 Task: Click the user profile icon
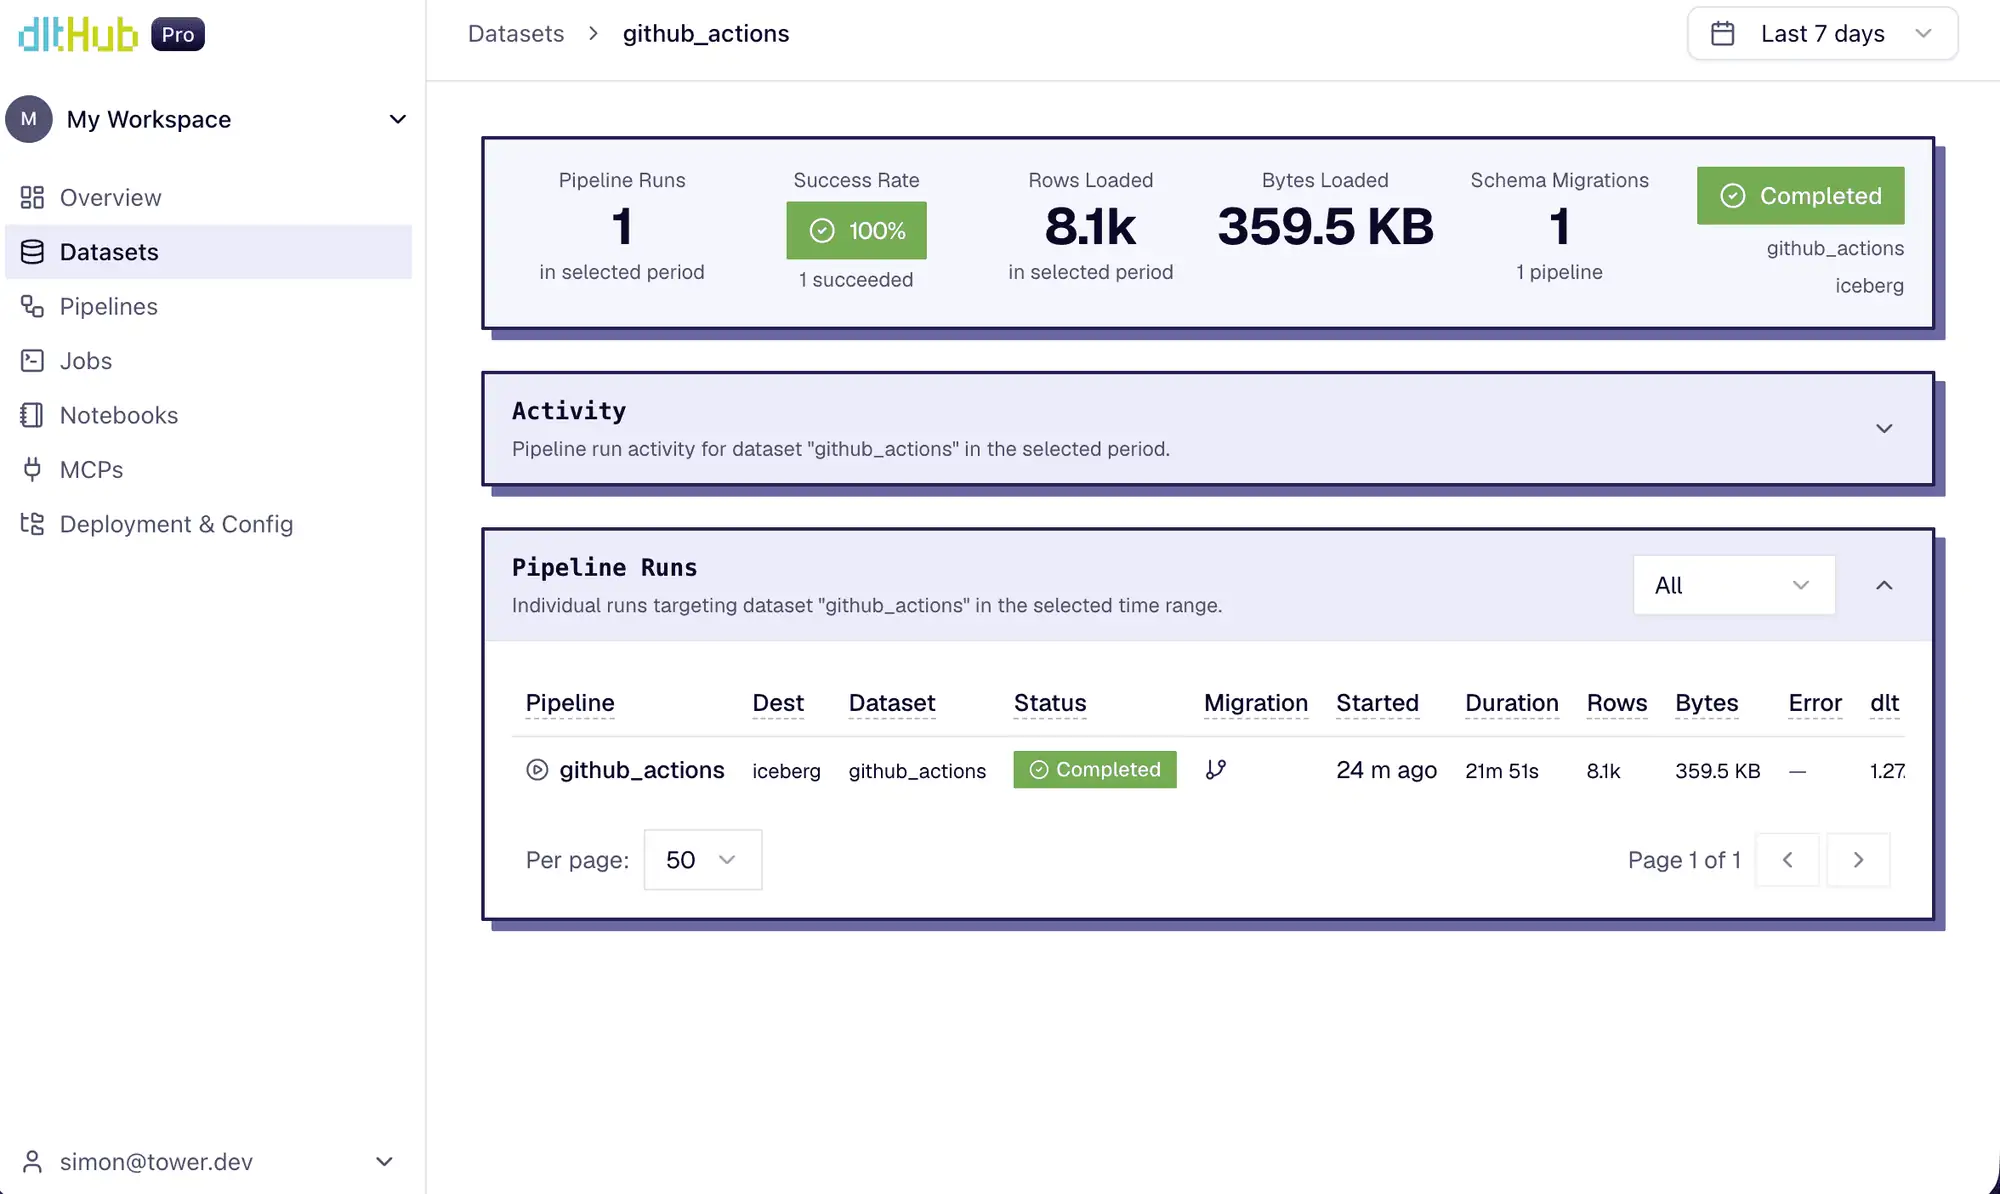pyautogui.click(x=32, y=1162)
